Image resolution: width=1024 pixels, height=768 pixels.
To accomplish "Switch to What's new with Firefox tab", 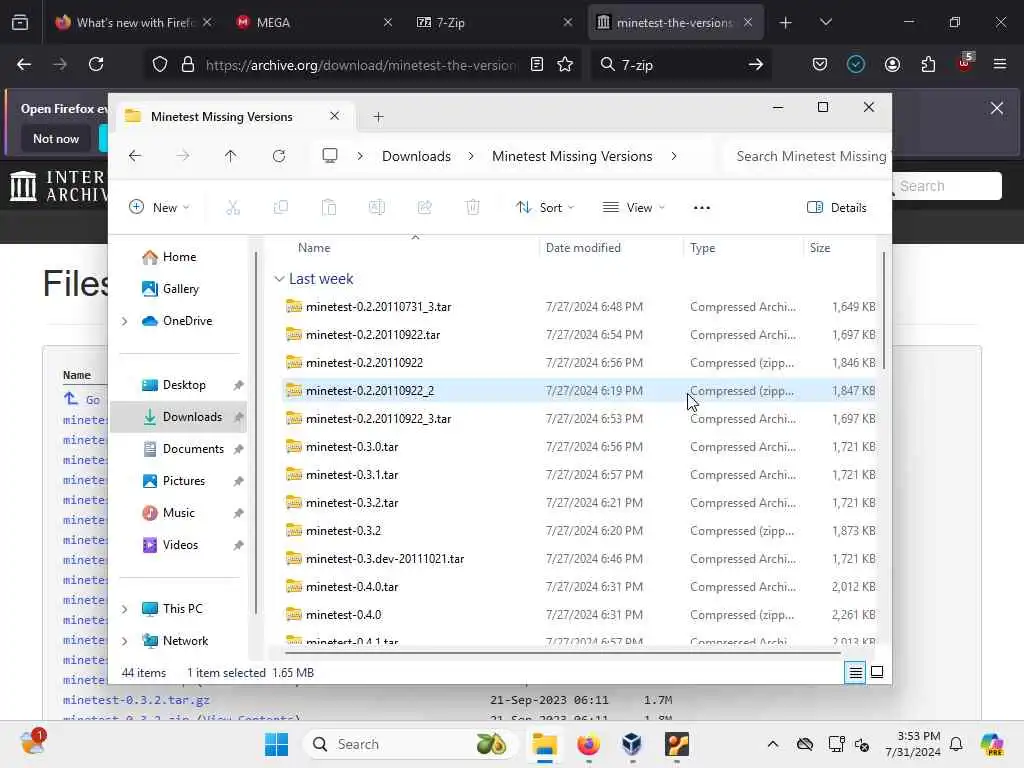I will (135, 22).
